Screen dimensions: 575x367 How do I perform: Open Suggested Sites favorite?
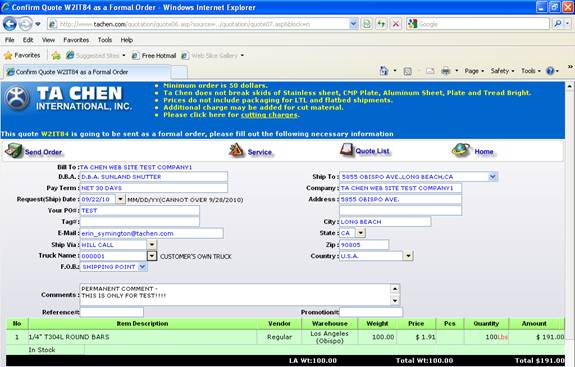95,55
